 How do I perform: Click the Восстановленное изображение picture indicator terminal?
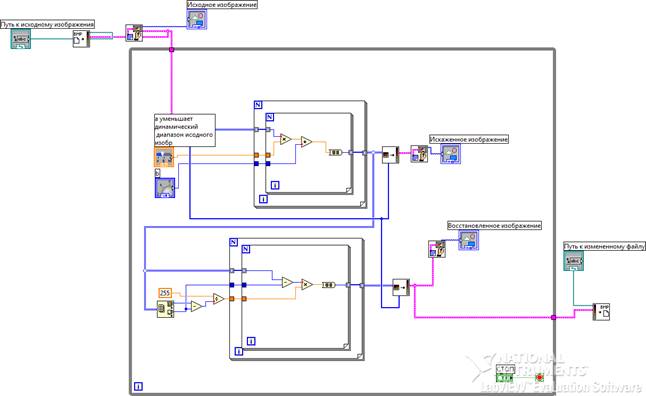[468, 240]
